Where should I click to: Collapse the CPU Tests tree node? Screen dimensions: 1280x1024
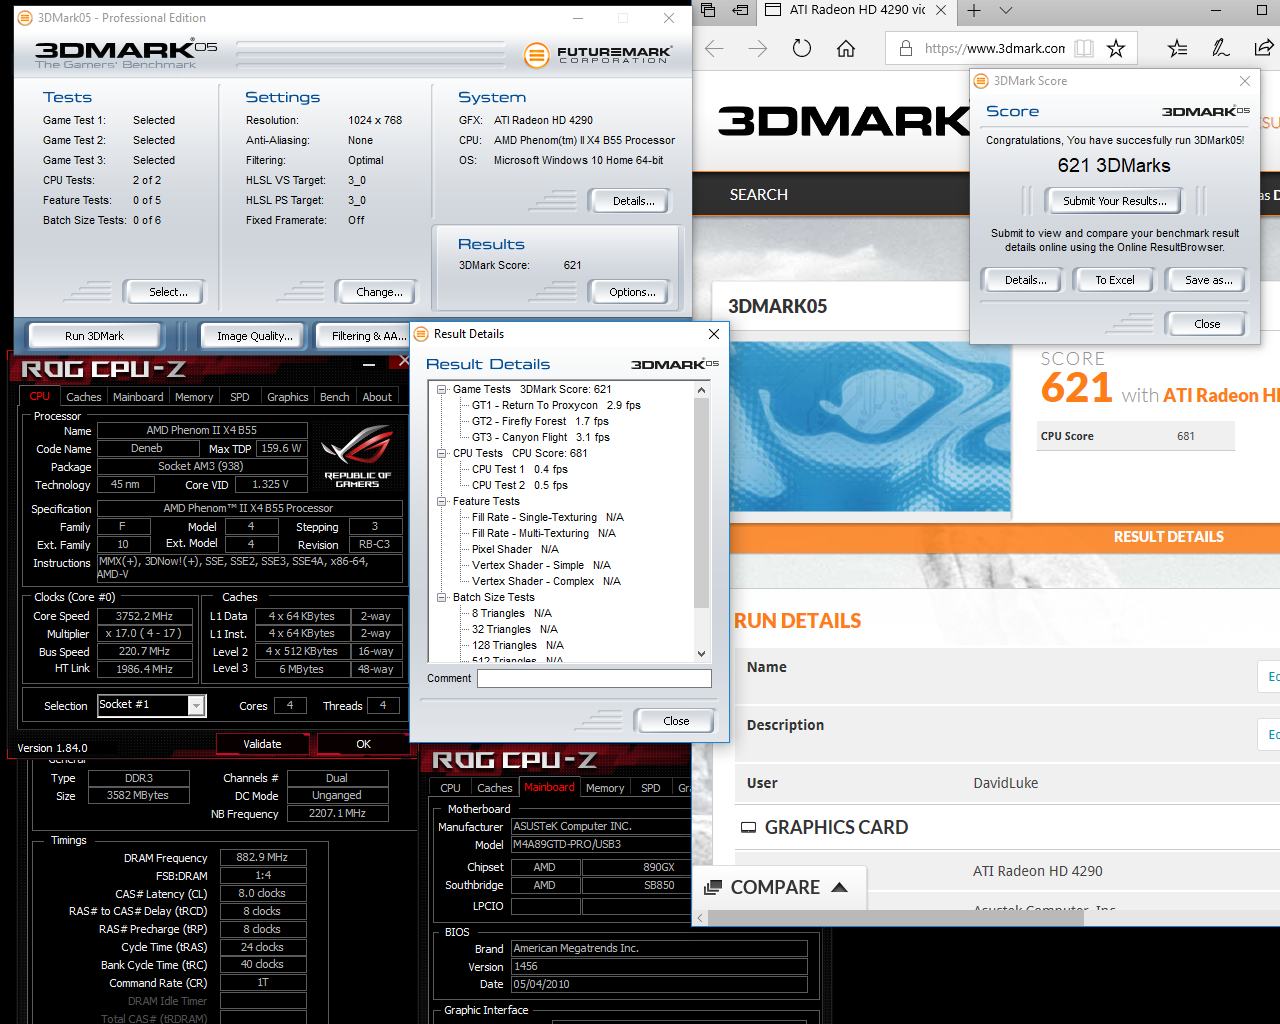442,453
